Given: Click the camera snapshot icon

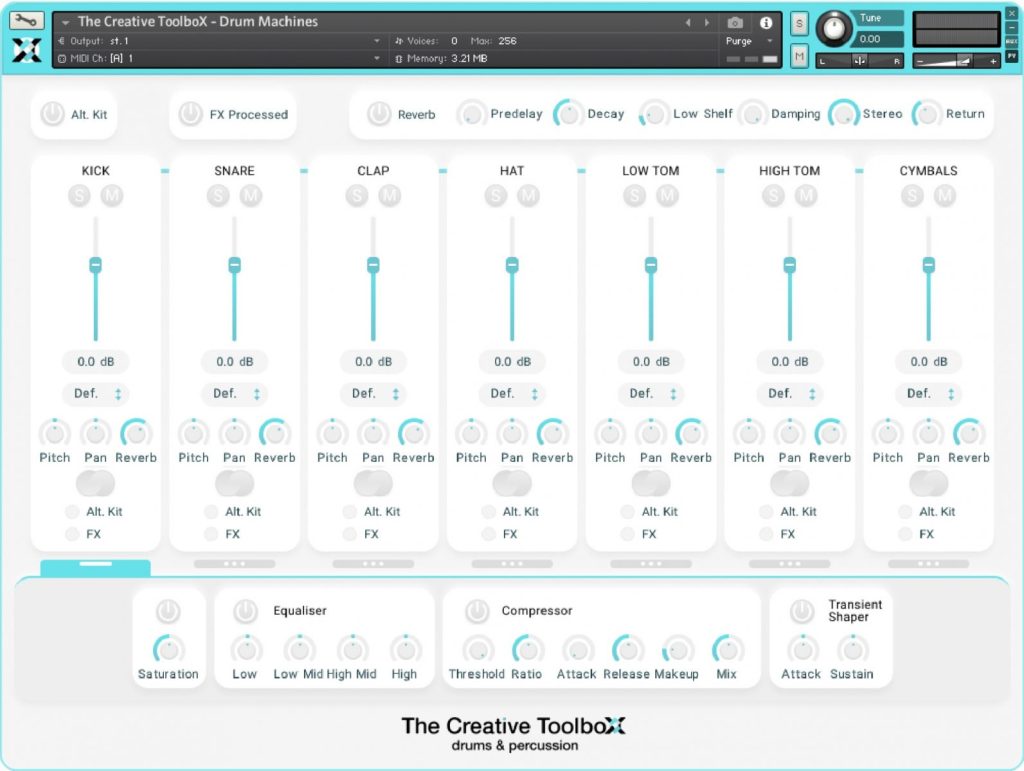Looking at the screenshot, I should point(735,23).
